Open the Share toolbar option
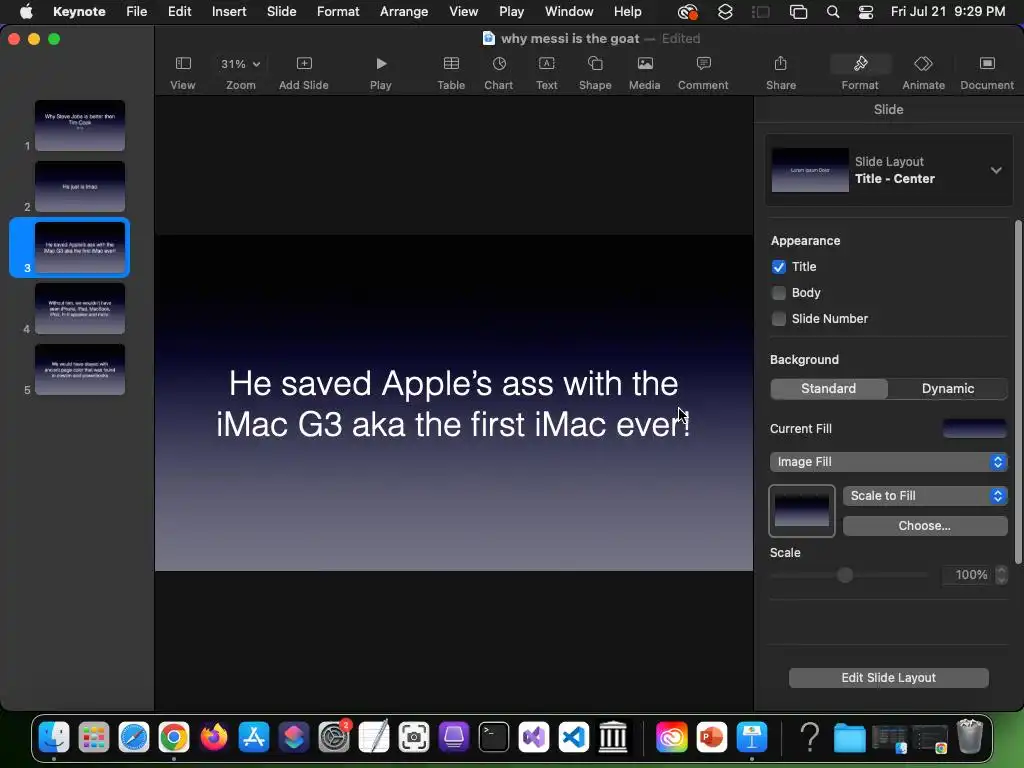 pos(780,72)
